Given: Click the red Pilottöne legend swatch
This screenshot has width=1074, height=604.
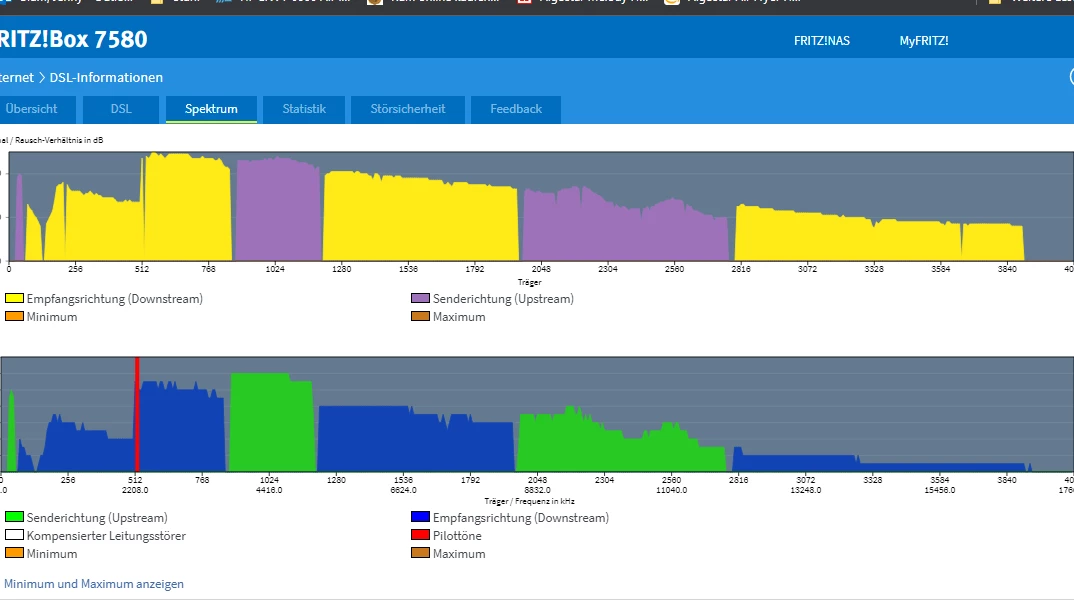Looking at the screenshot, I should coord(421,535).
